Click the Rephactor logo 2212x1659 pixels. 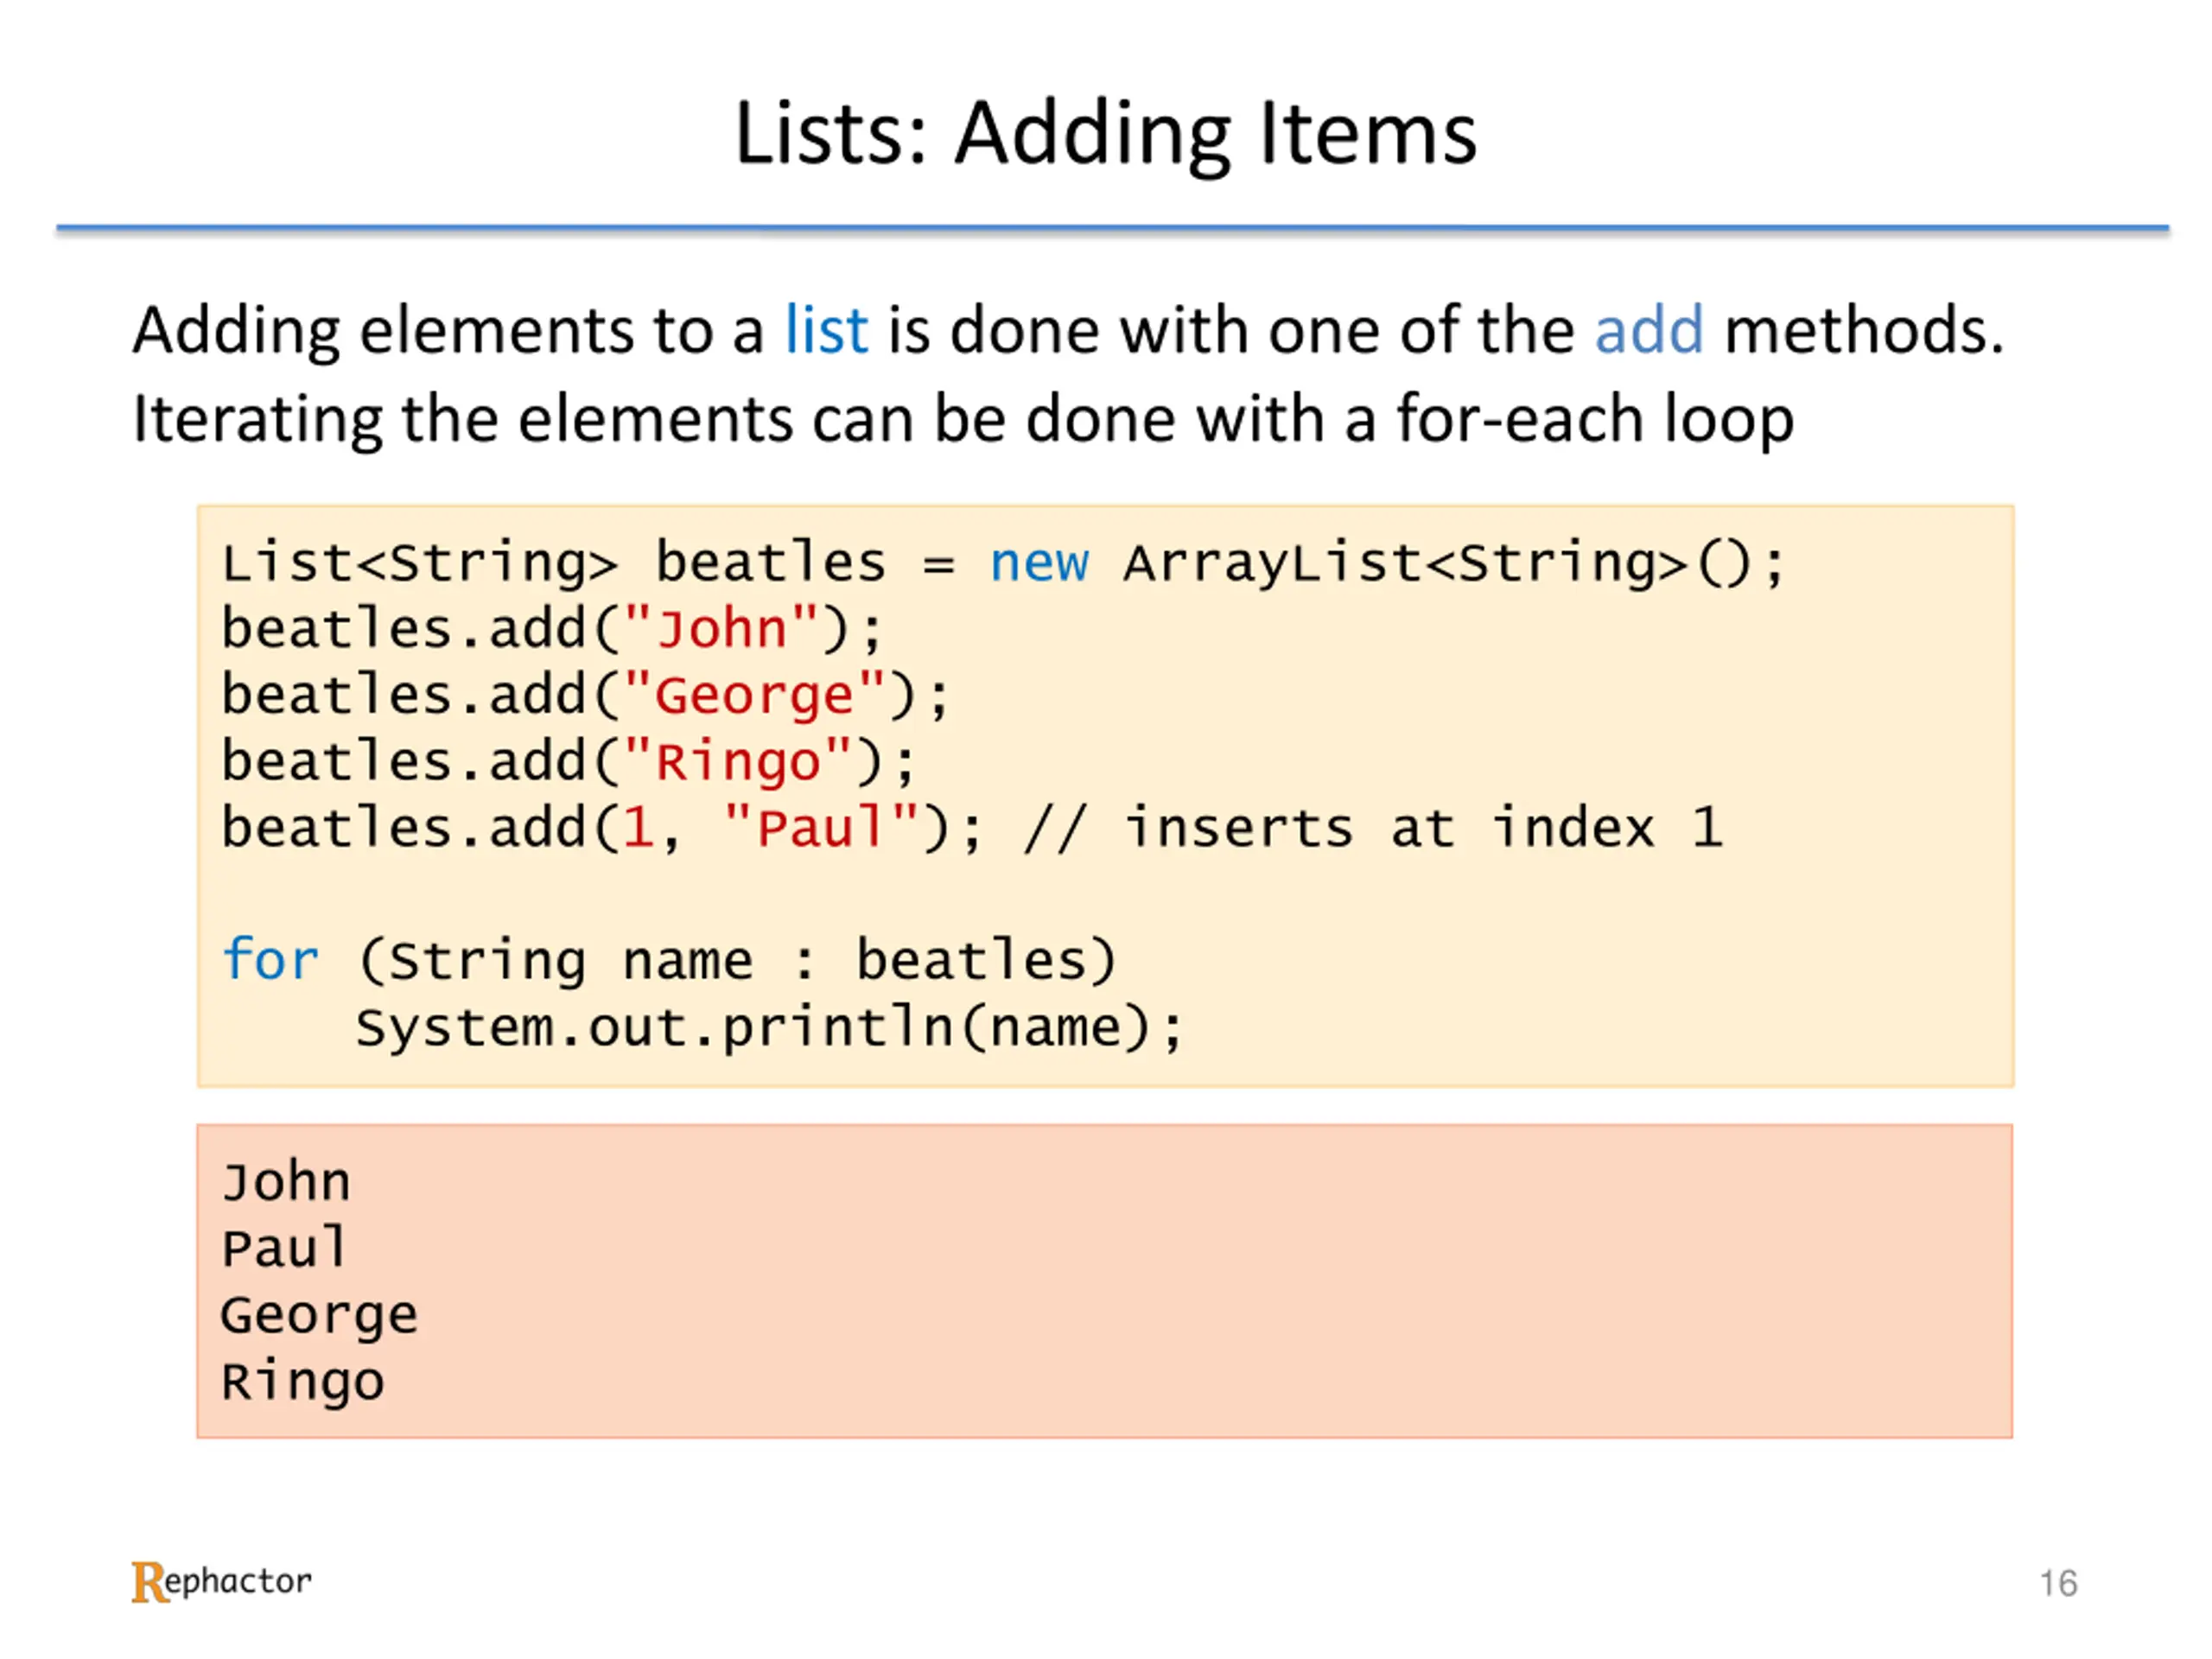tap(221, 1581)
